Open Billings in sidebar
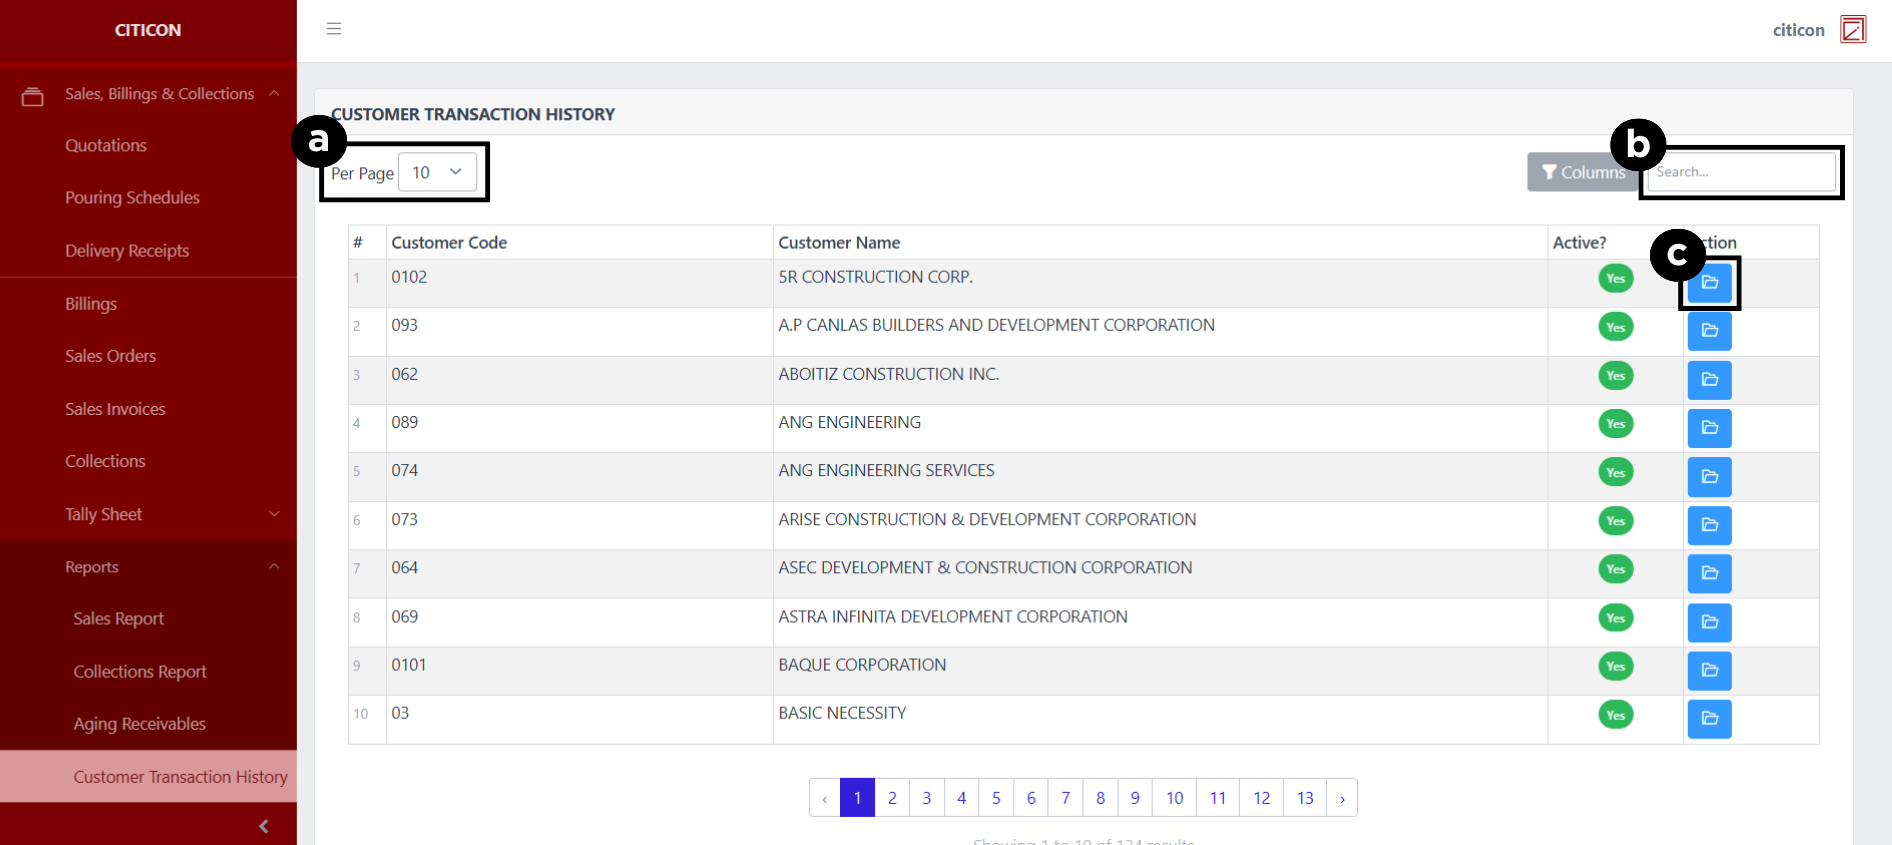The height and width of the screenshot is (845, 1892). pos(91,304)
